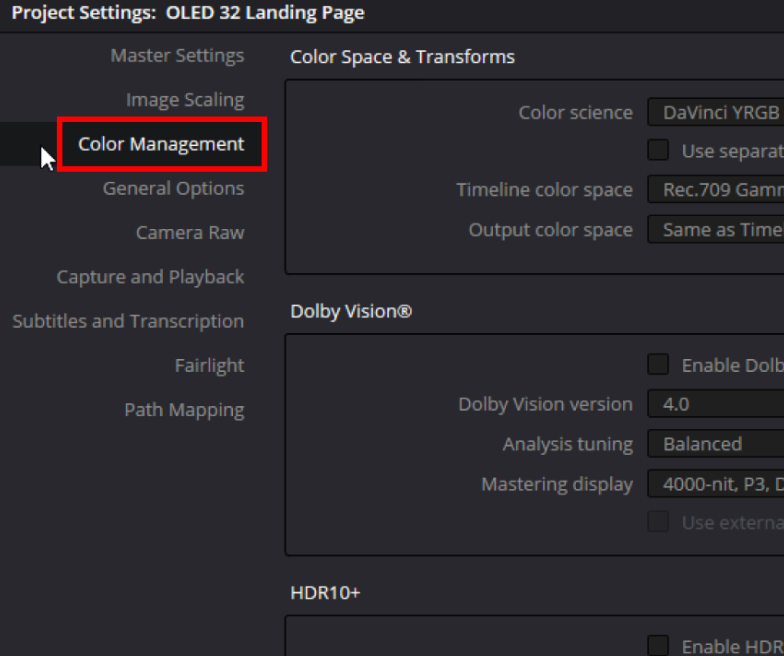The height and width of the screenshot is (656, 784).
Task: Open Master Settings section
Action: [177, 56]
